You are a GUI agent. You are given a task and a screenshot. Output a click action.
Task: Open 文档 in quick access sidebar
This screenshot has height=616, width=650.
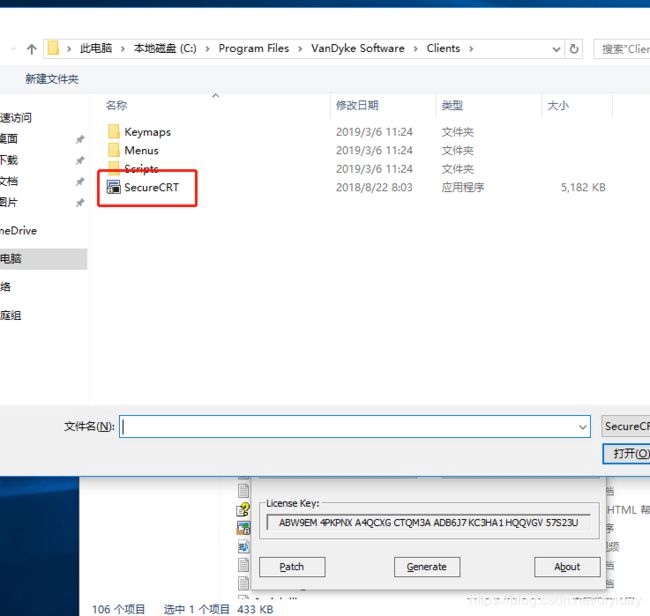9,181
